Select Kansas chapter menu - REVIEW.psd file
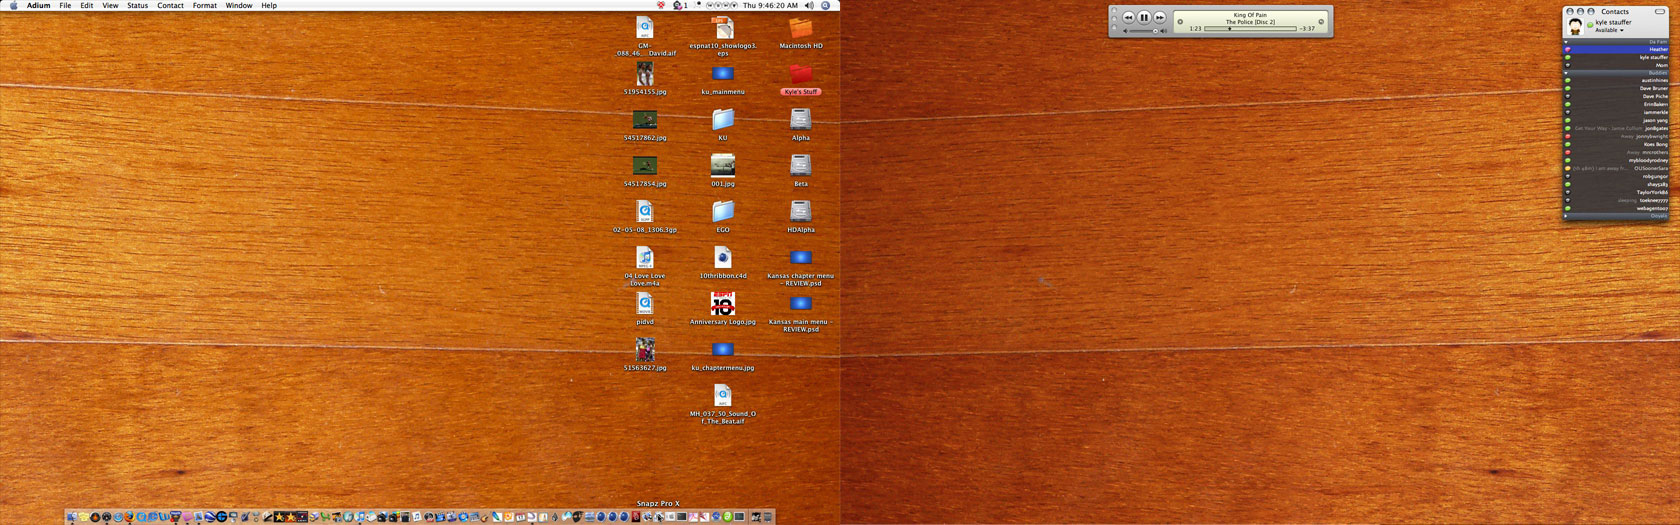This screenshot has height=525, width=1680. click(x=801, y=258)
